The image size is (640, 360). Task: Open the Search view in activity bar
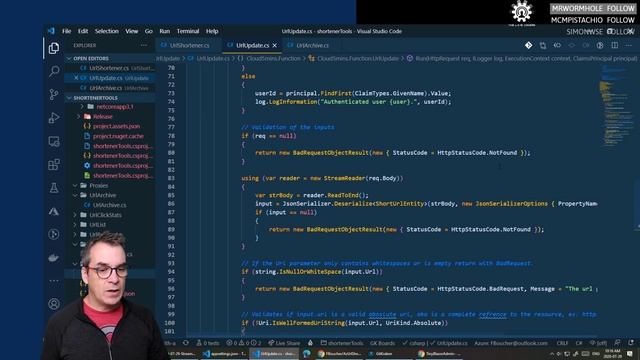(53, 71)
